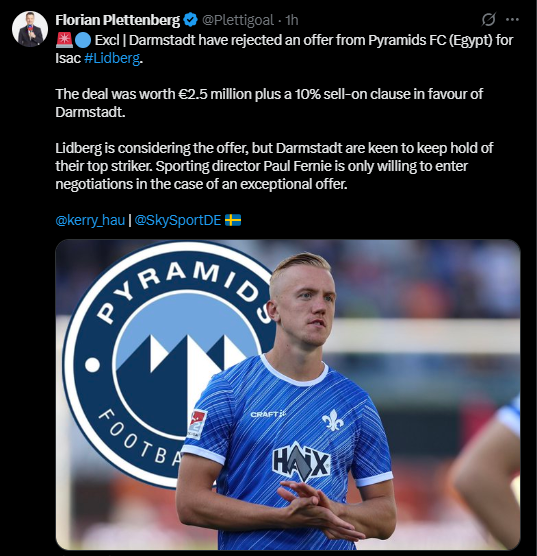Open the @kerry_hau mention
The image size is (537, 556).
pos(90,220)
